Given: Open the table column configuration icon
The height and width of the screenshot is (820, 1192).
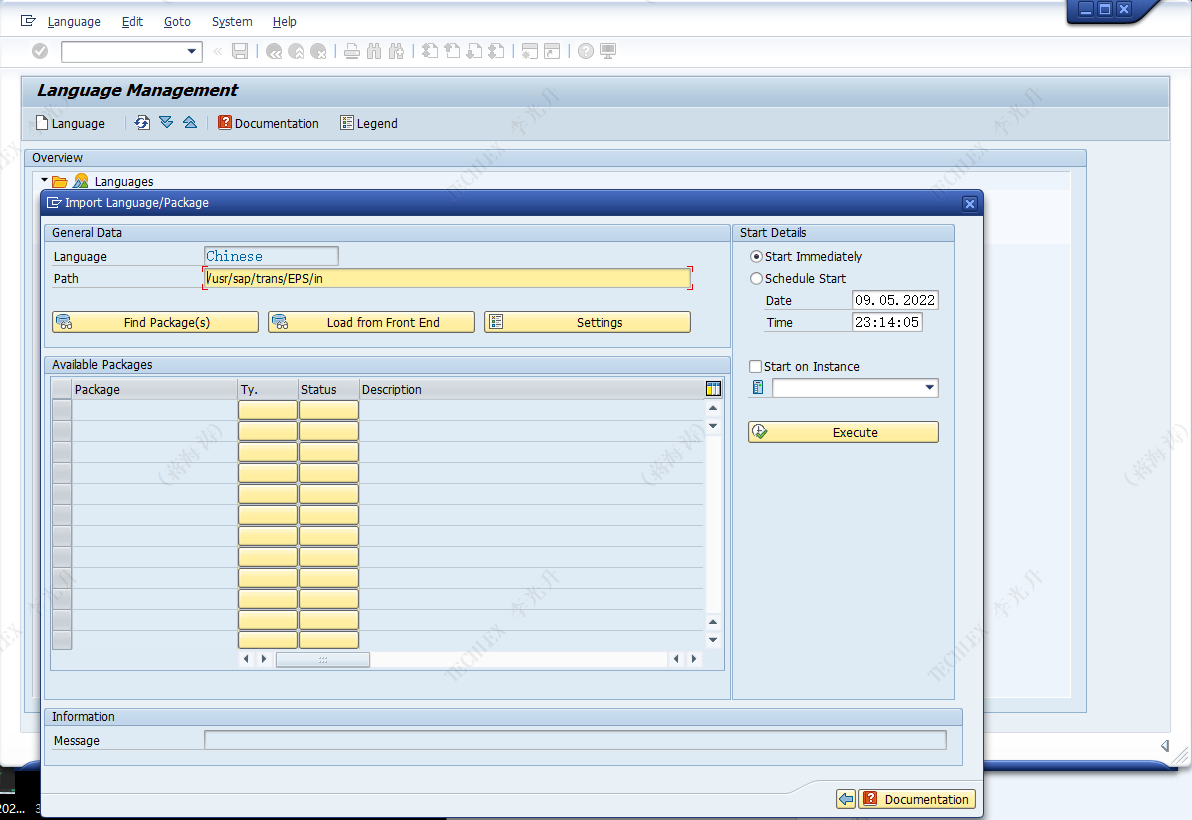Looking at the screenshot, I should coord(713,389).
